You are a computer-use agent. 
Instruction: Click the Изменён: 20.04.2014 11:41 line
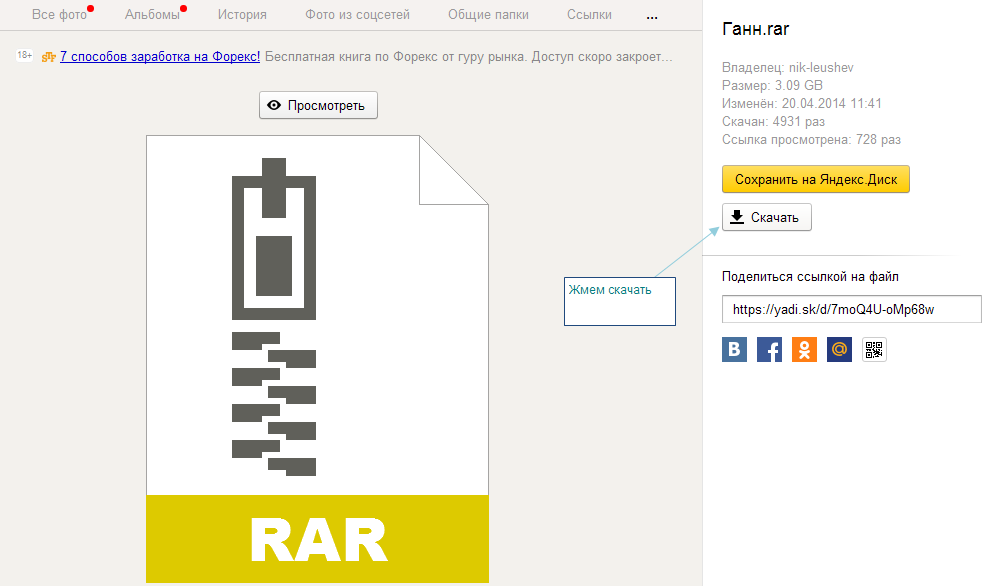(802, 103)
